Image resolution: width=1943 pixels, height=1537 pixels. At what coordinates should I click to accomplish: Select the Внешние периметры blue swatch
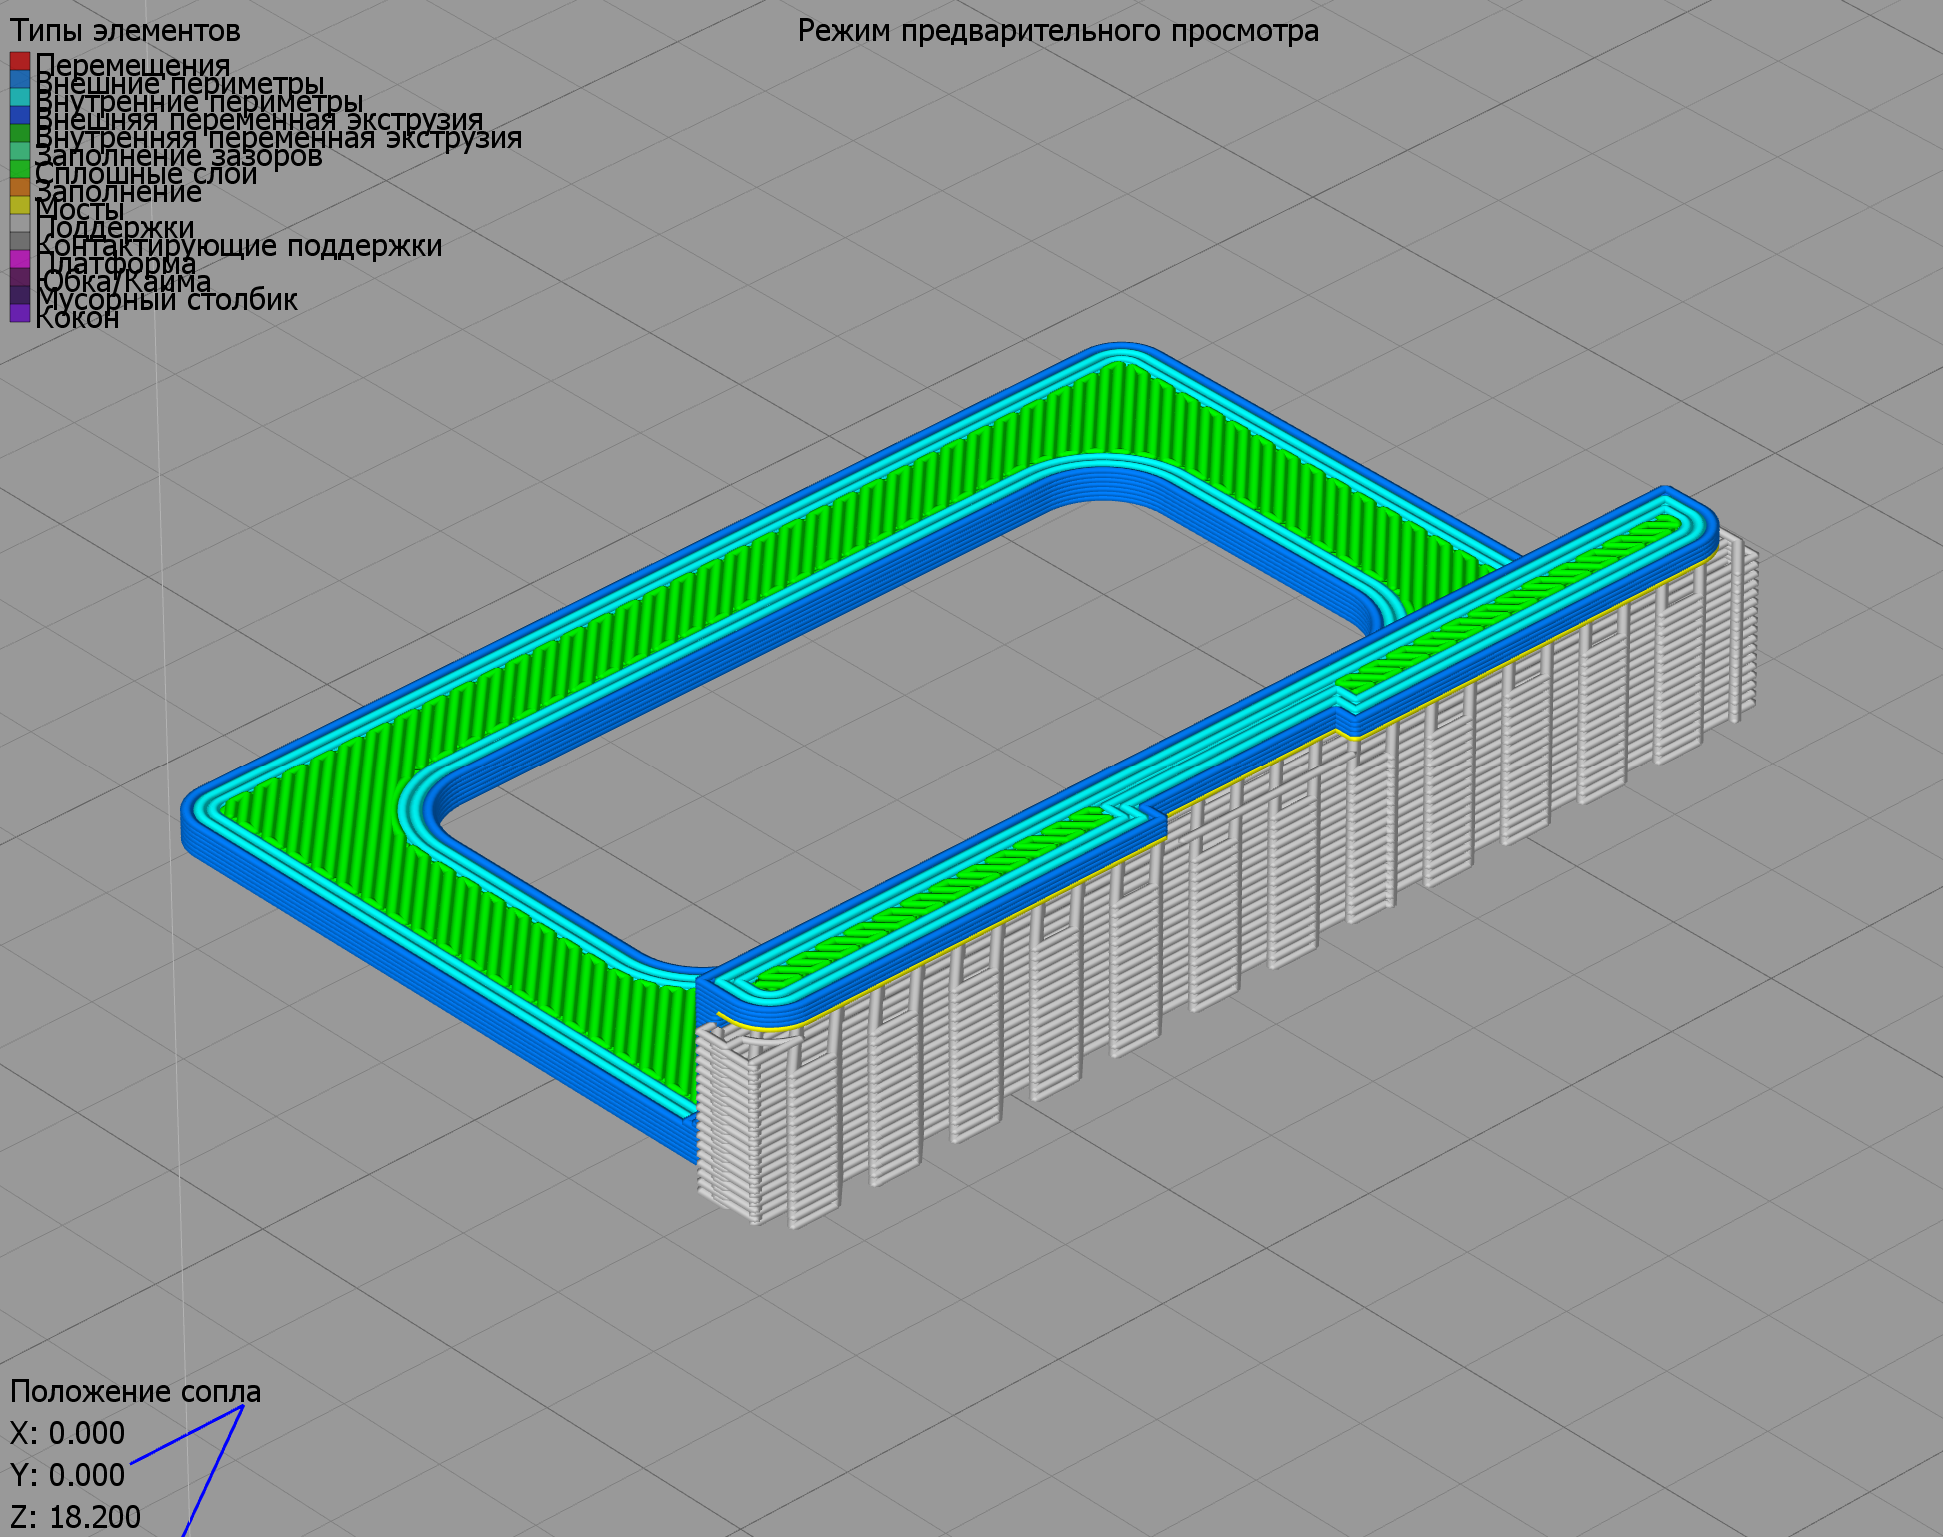19,80
